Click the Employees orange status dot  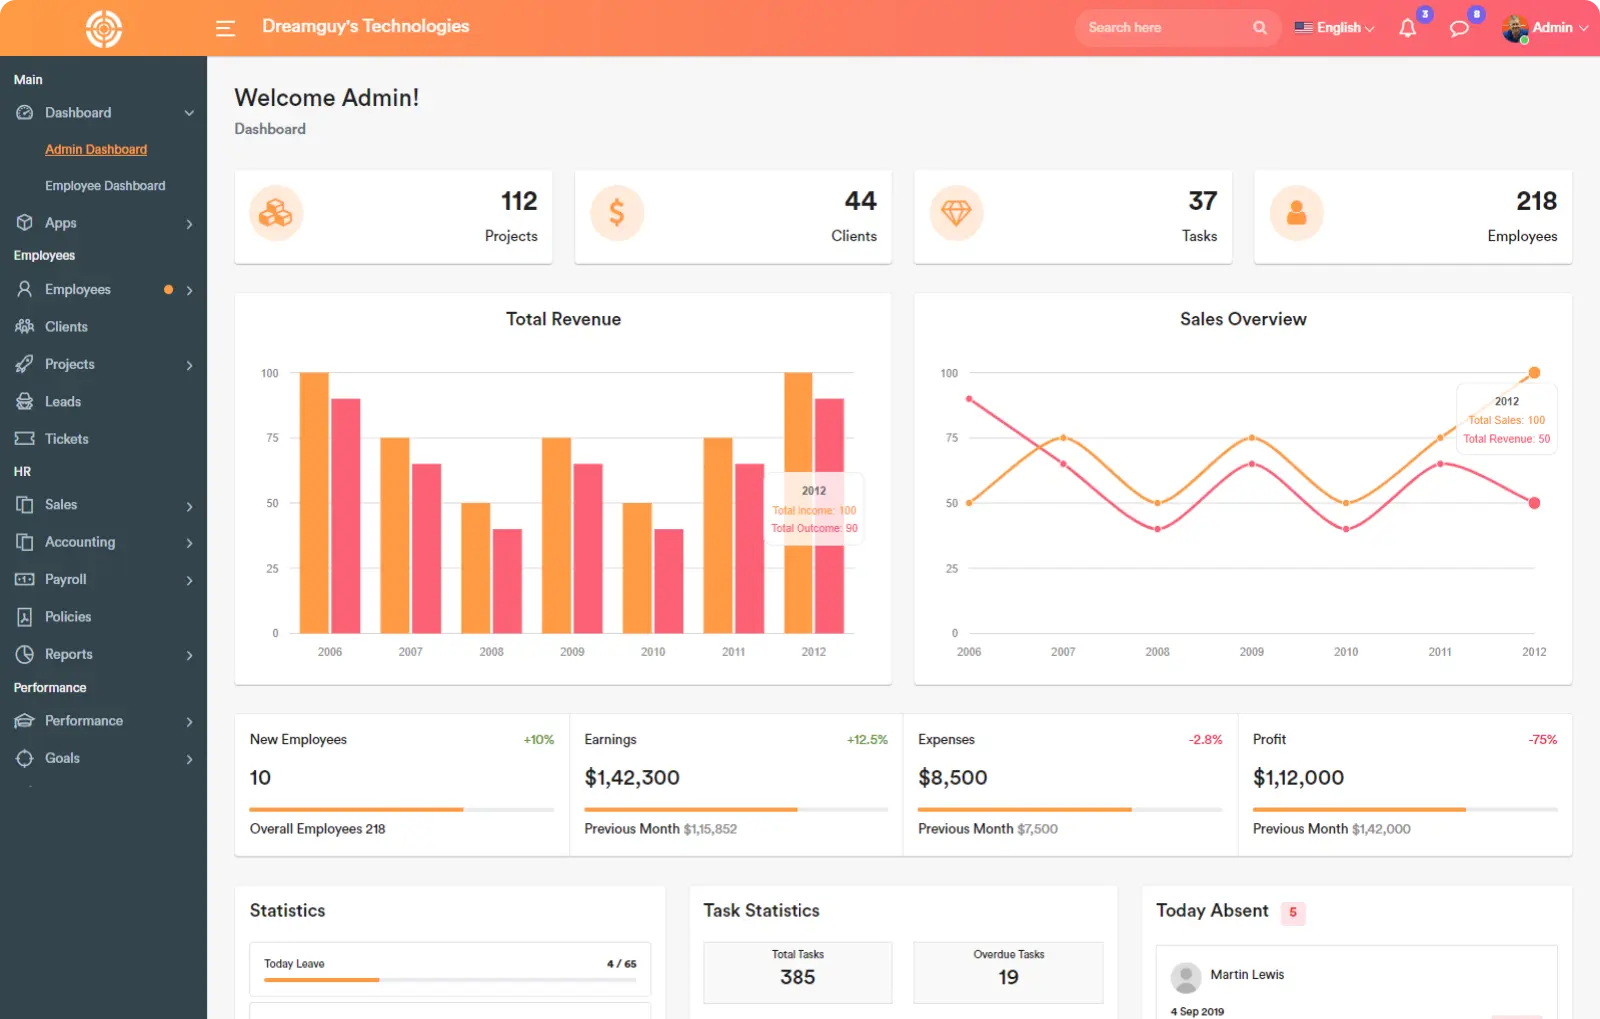coord(168,290)
